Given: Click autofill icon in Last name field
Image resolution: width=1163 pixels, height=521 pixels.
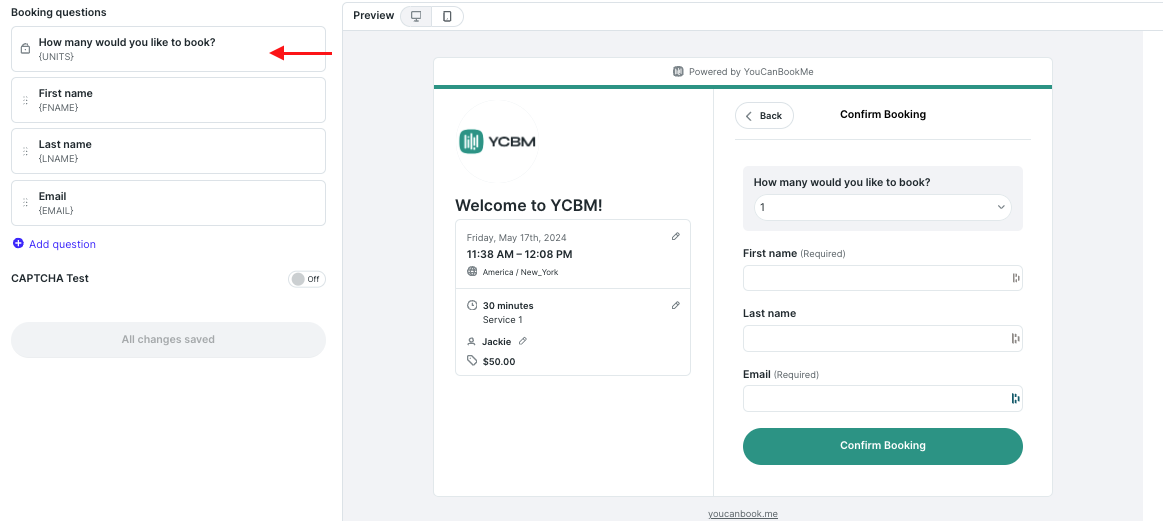Looking at the screenshot, I should pos(1015,338).
